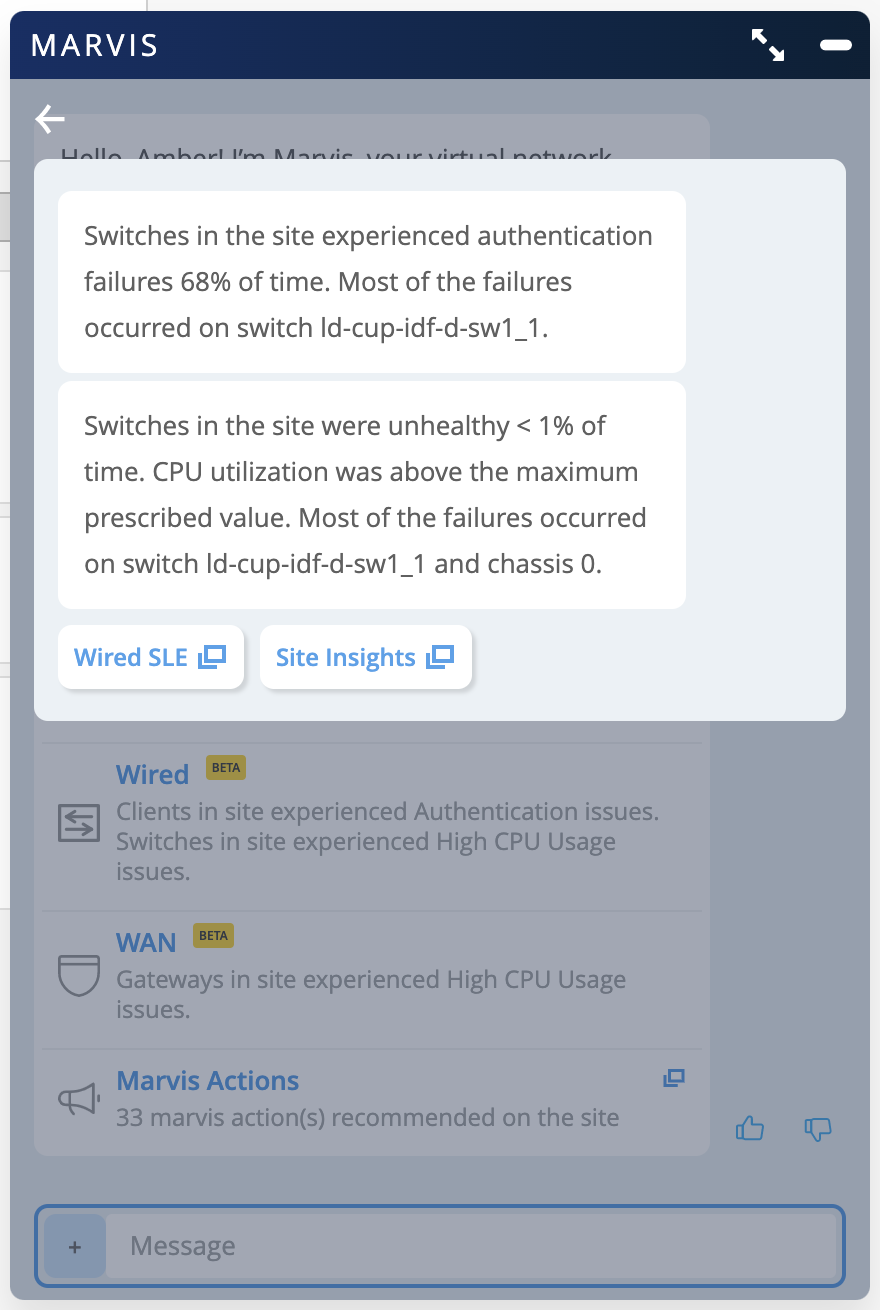Click the back arrow icon

(x=50, y=119)
